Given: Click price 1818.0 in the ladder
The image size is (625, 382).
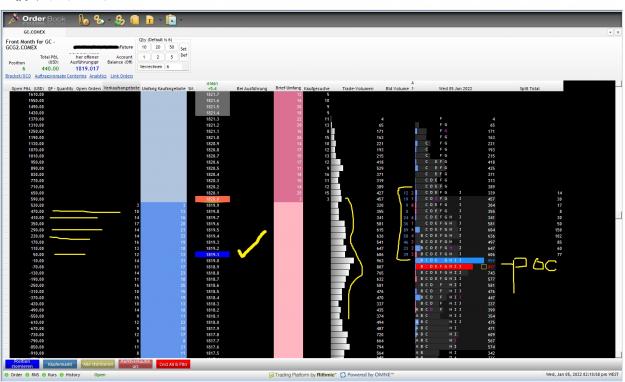Looking at the screenshot, I should click(x=212, y=322).
